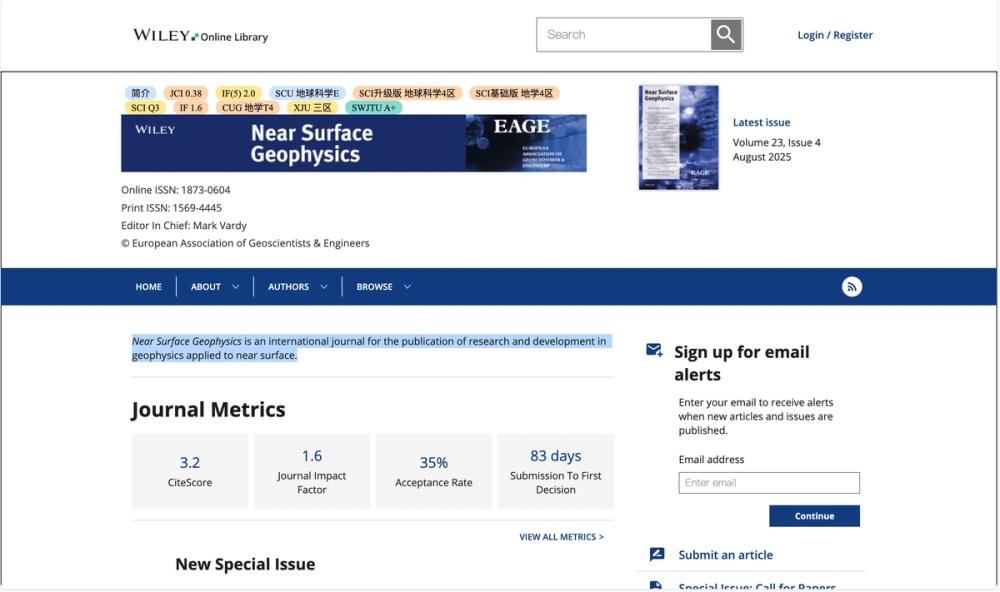Open the AUTHORS menu
The height and width of the screenshot is (592, 1000).
(288, 287)
